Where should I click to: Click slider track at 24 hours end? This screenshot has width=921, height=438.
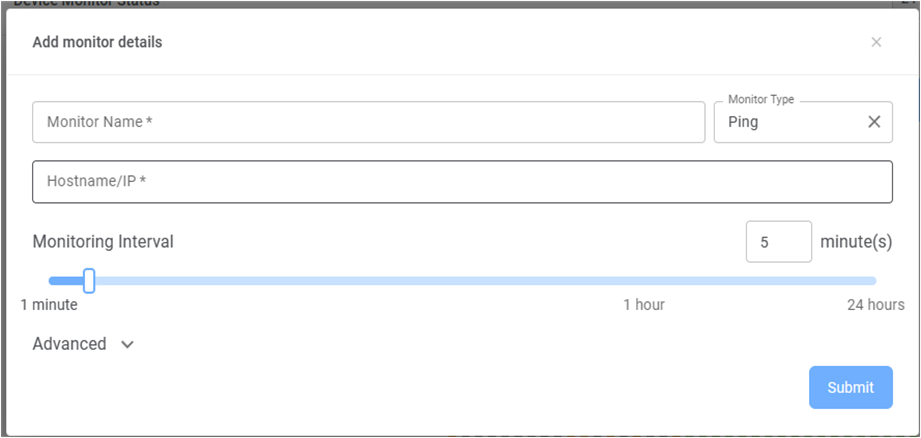(x=873, y=281)
